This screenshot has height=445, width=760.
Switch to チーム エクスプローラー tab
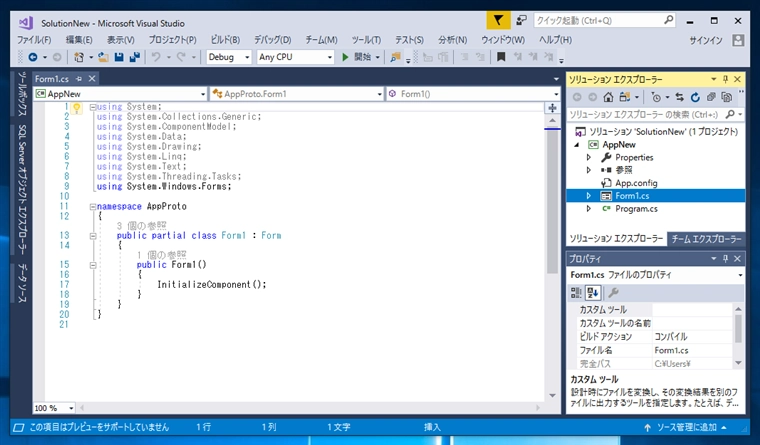click(x=706, y=239)
